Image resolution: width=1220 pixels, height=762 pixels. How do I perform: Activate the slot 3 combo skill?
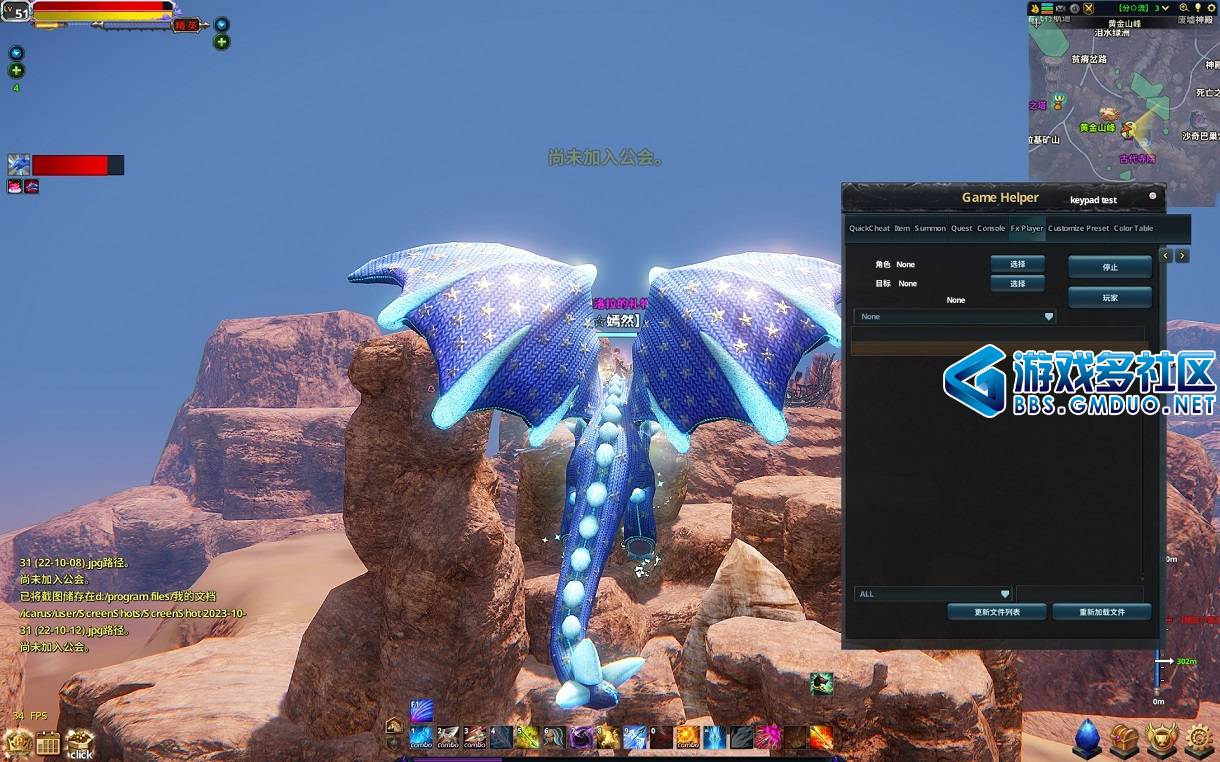(x=475, y=738)
